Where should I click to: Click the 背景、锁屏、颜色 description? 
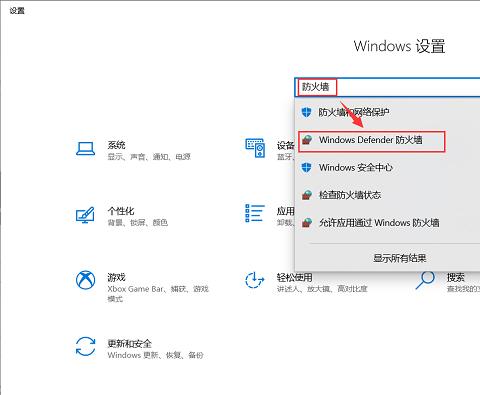pos(138,222)
